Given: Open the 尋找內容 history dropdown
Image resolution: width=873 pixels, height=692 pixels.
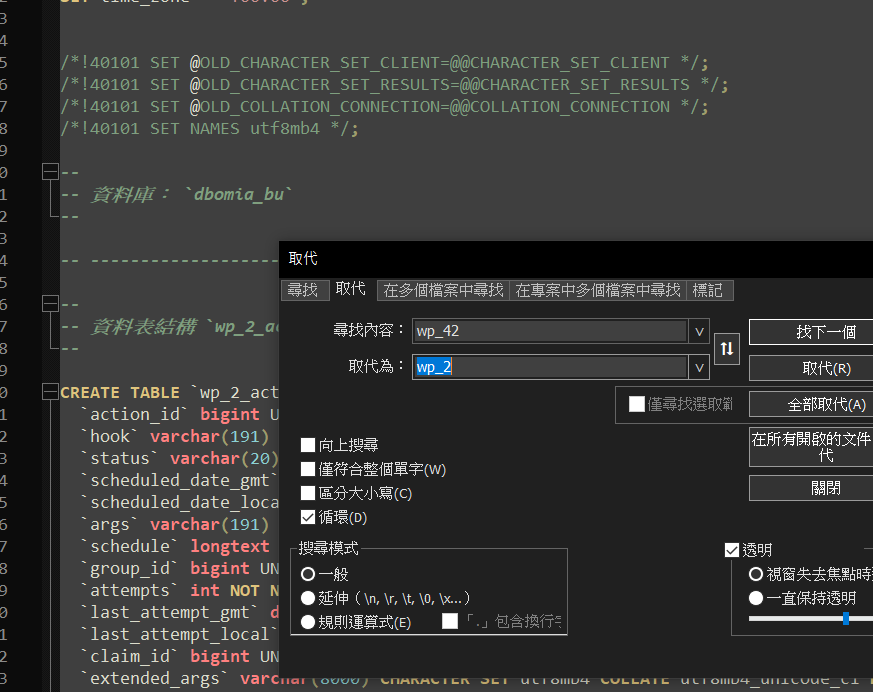Looking at the screenshot, I should point(699,331).
